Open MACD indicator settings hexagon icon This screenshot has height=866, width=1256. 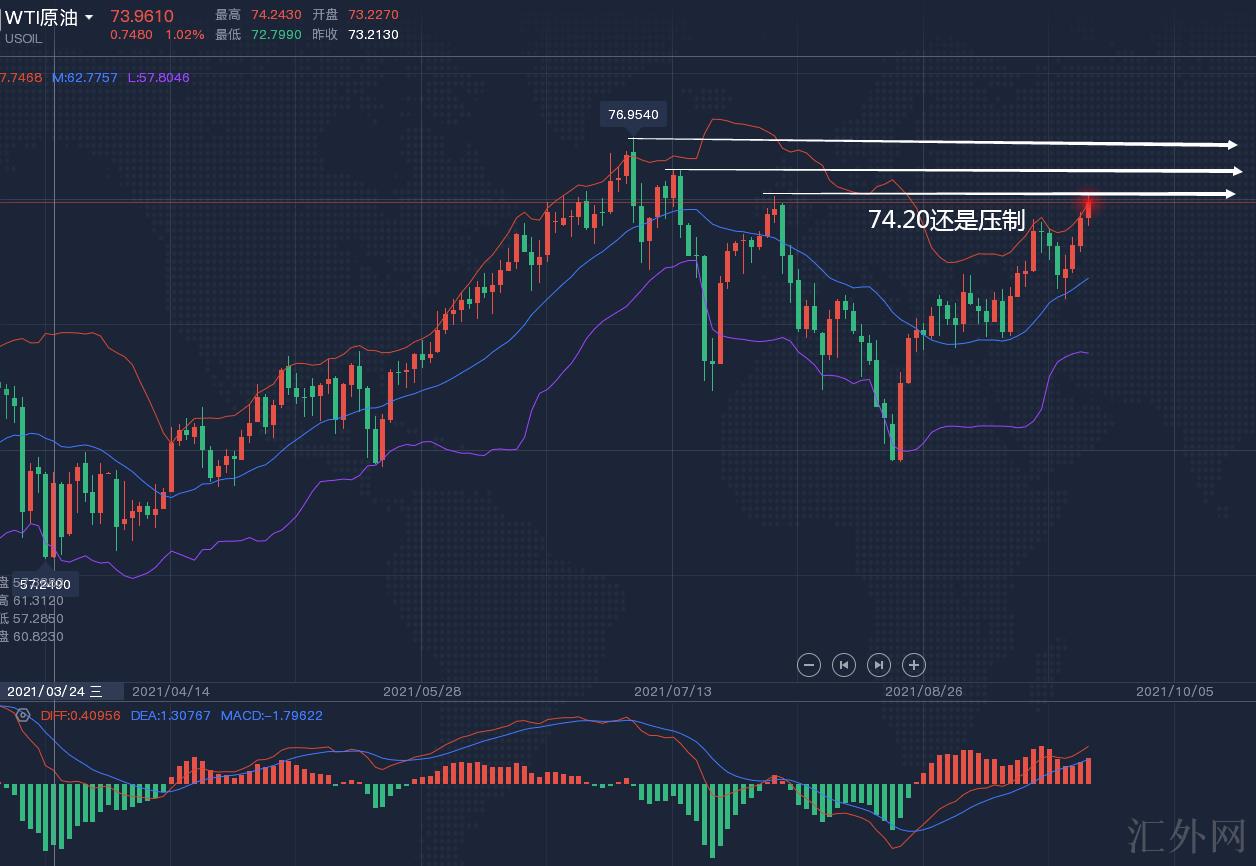(23, 715)
